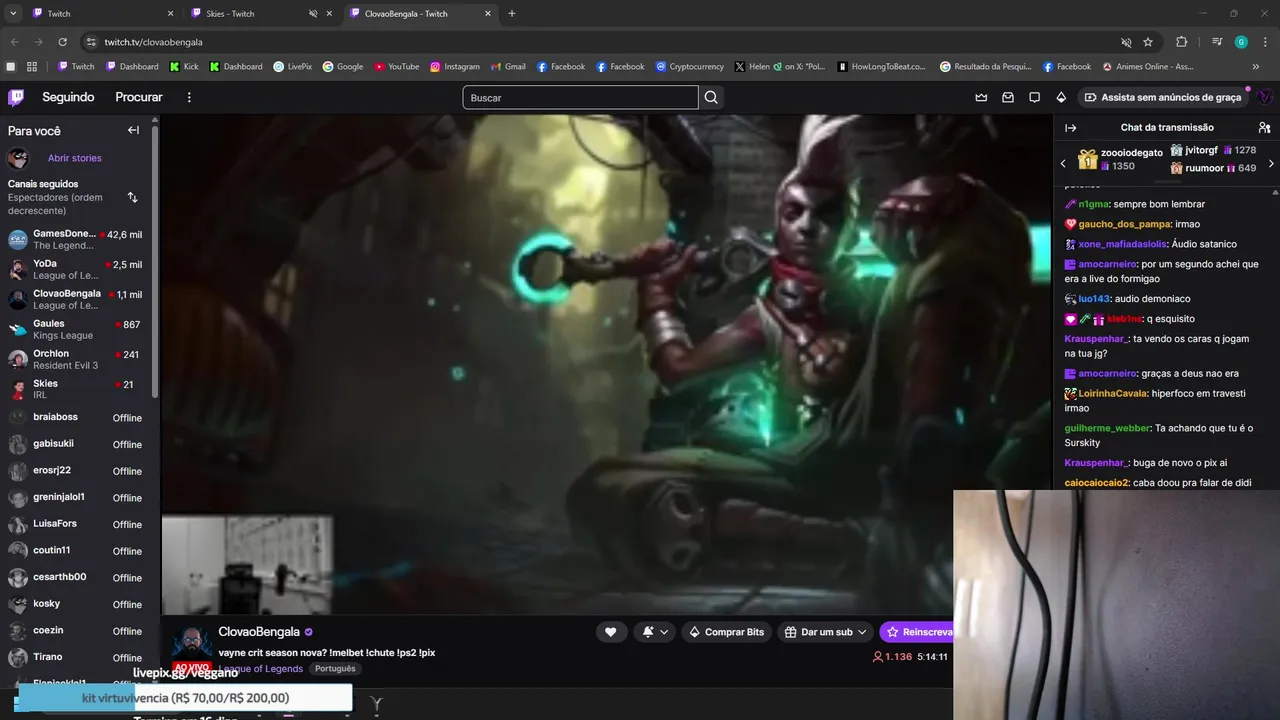Click Comprar Bits button

[726, 632]
